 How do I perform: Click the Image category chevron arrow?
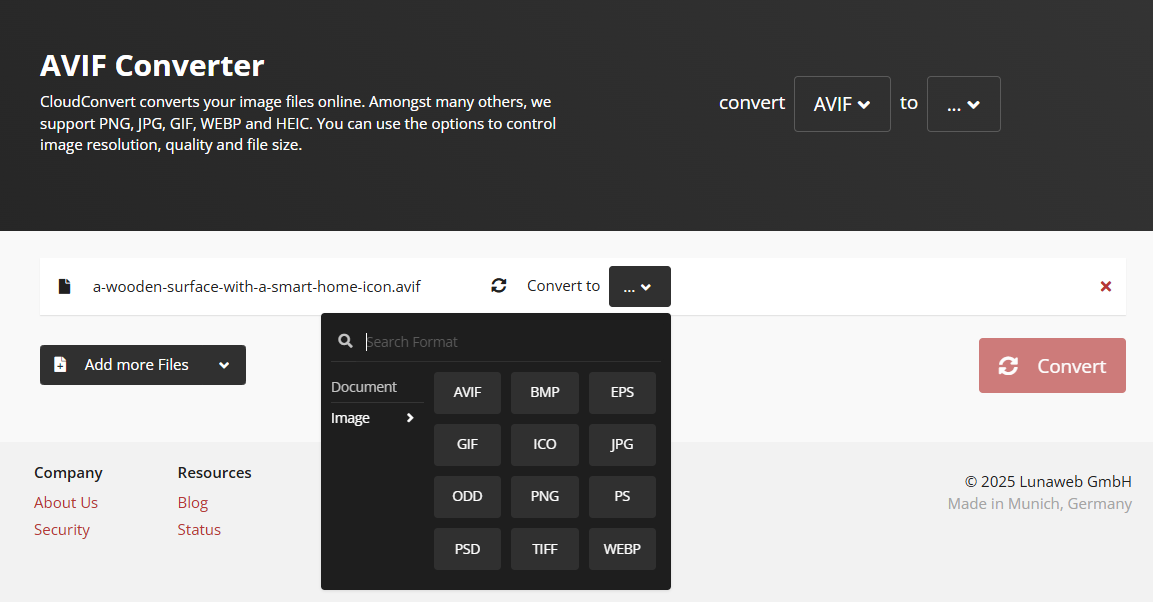(x=410, y=418)
